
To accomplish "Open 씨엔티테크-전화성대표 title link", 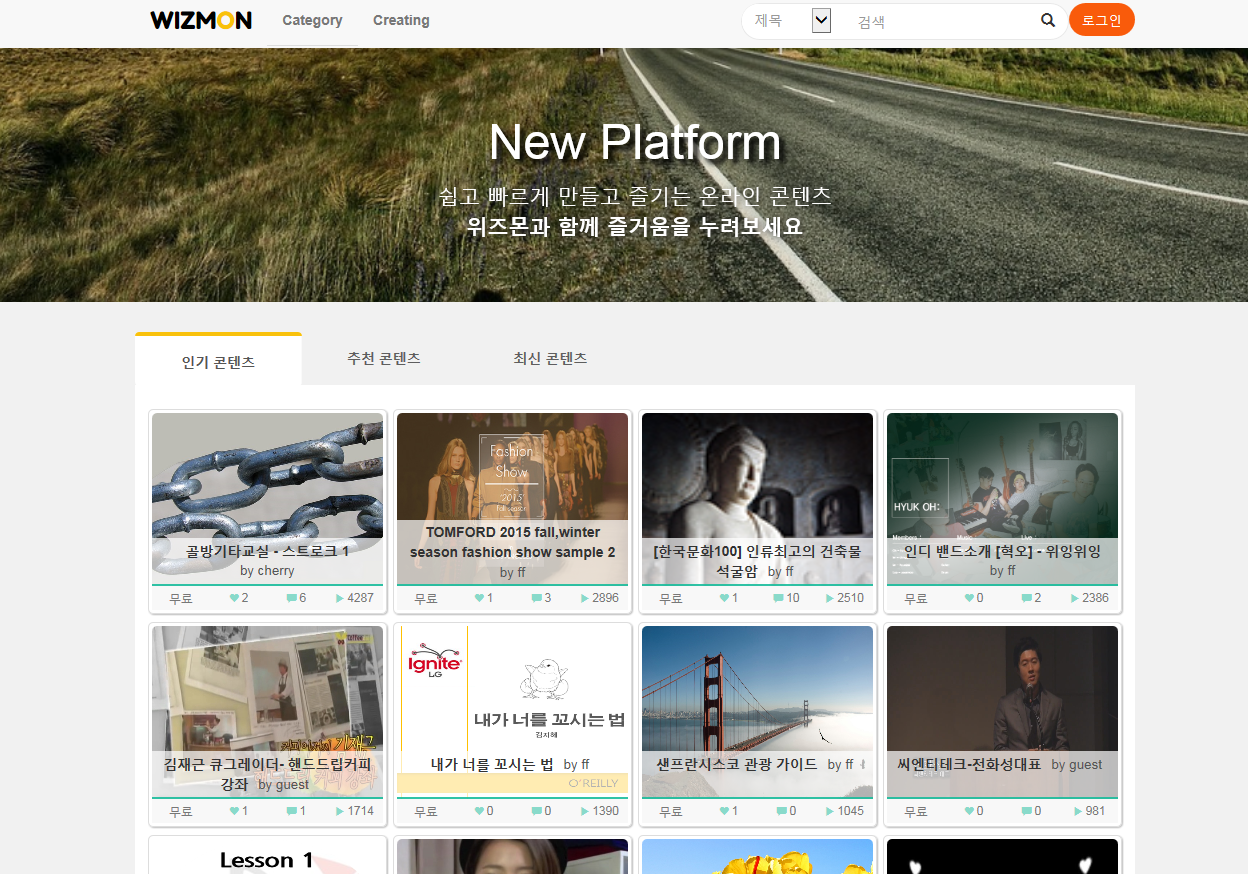I will 970,764.
